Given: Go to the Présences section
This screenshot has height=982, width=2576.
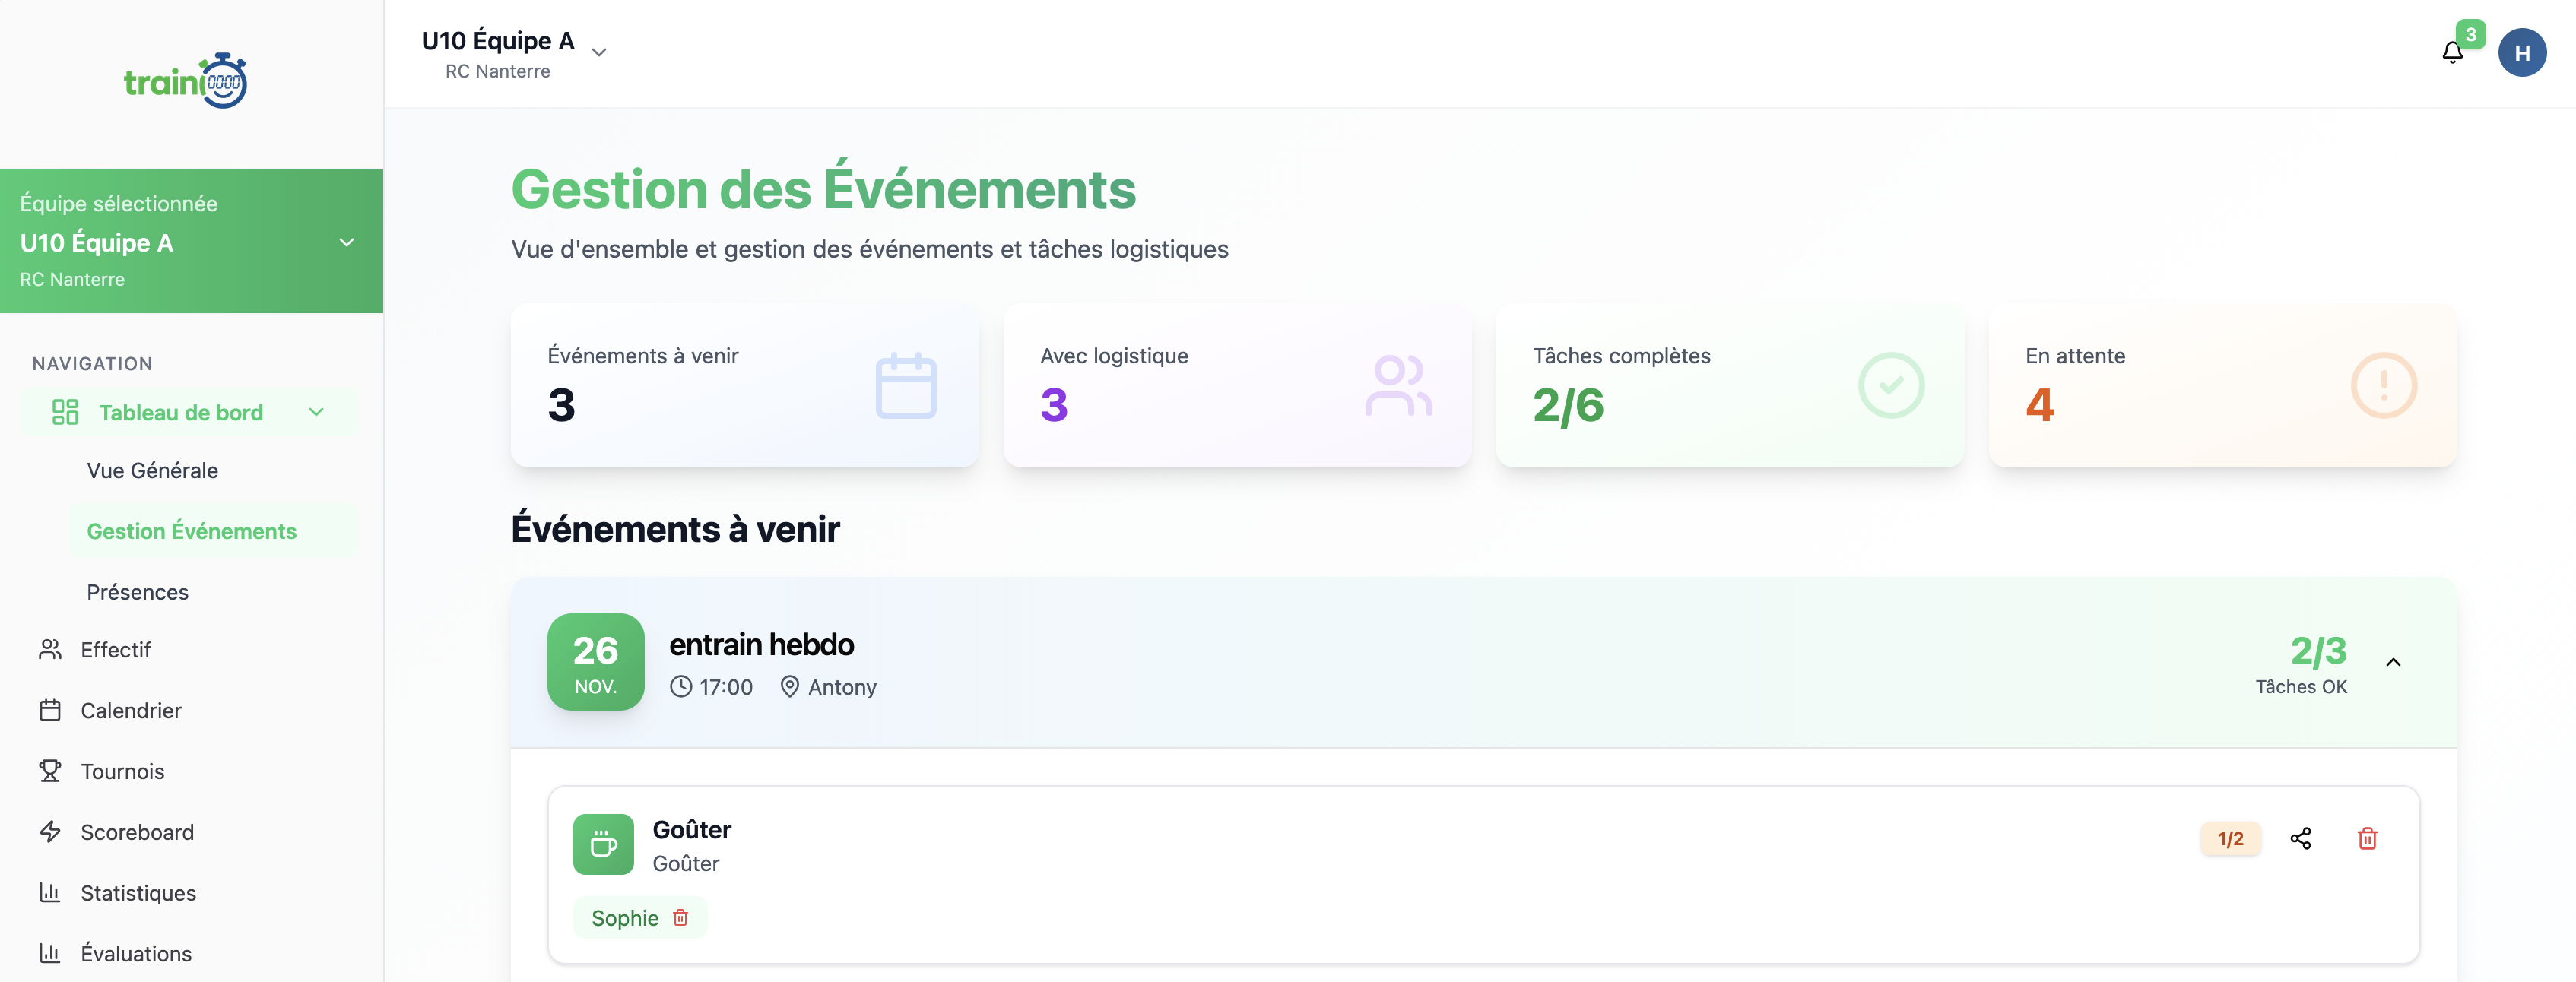Looking at the screenshot, I should (137, 591).
